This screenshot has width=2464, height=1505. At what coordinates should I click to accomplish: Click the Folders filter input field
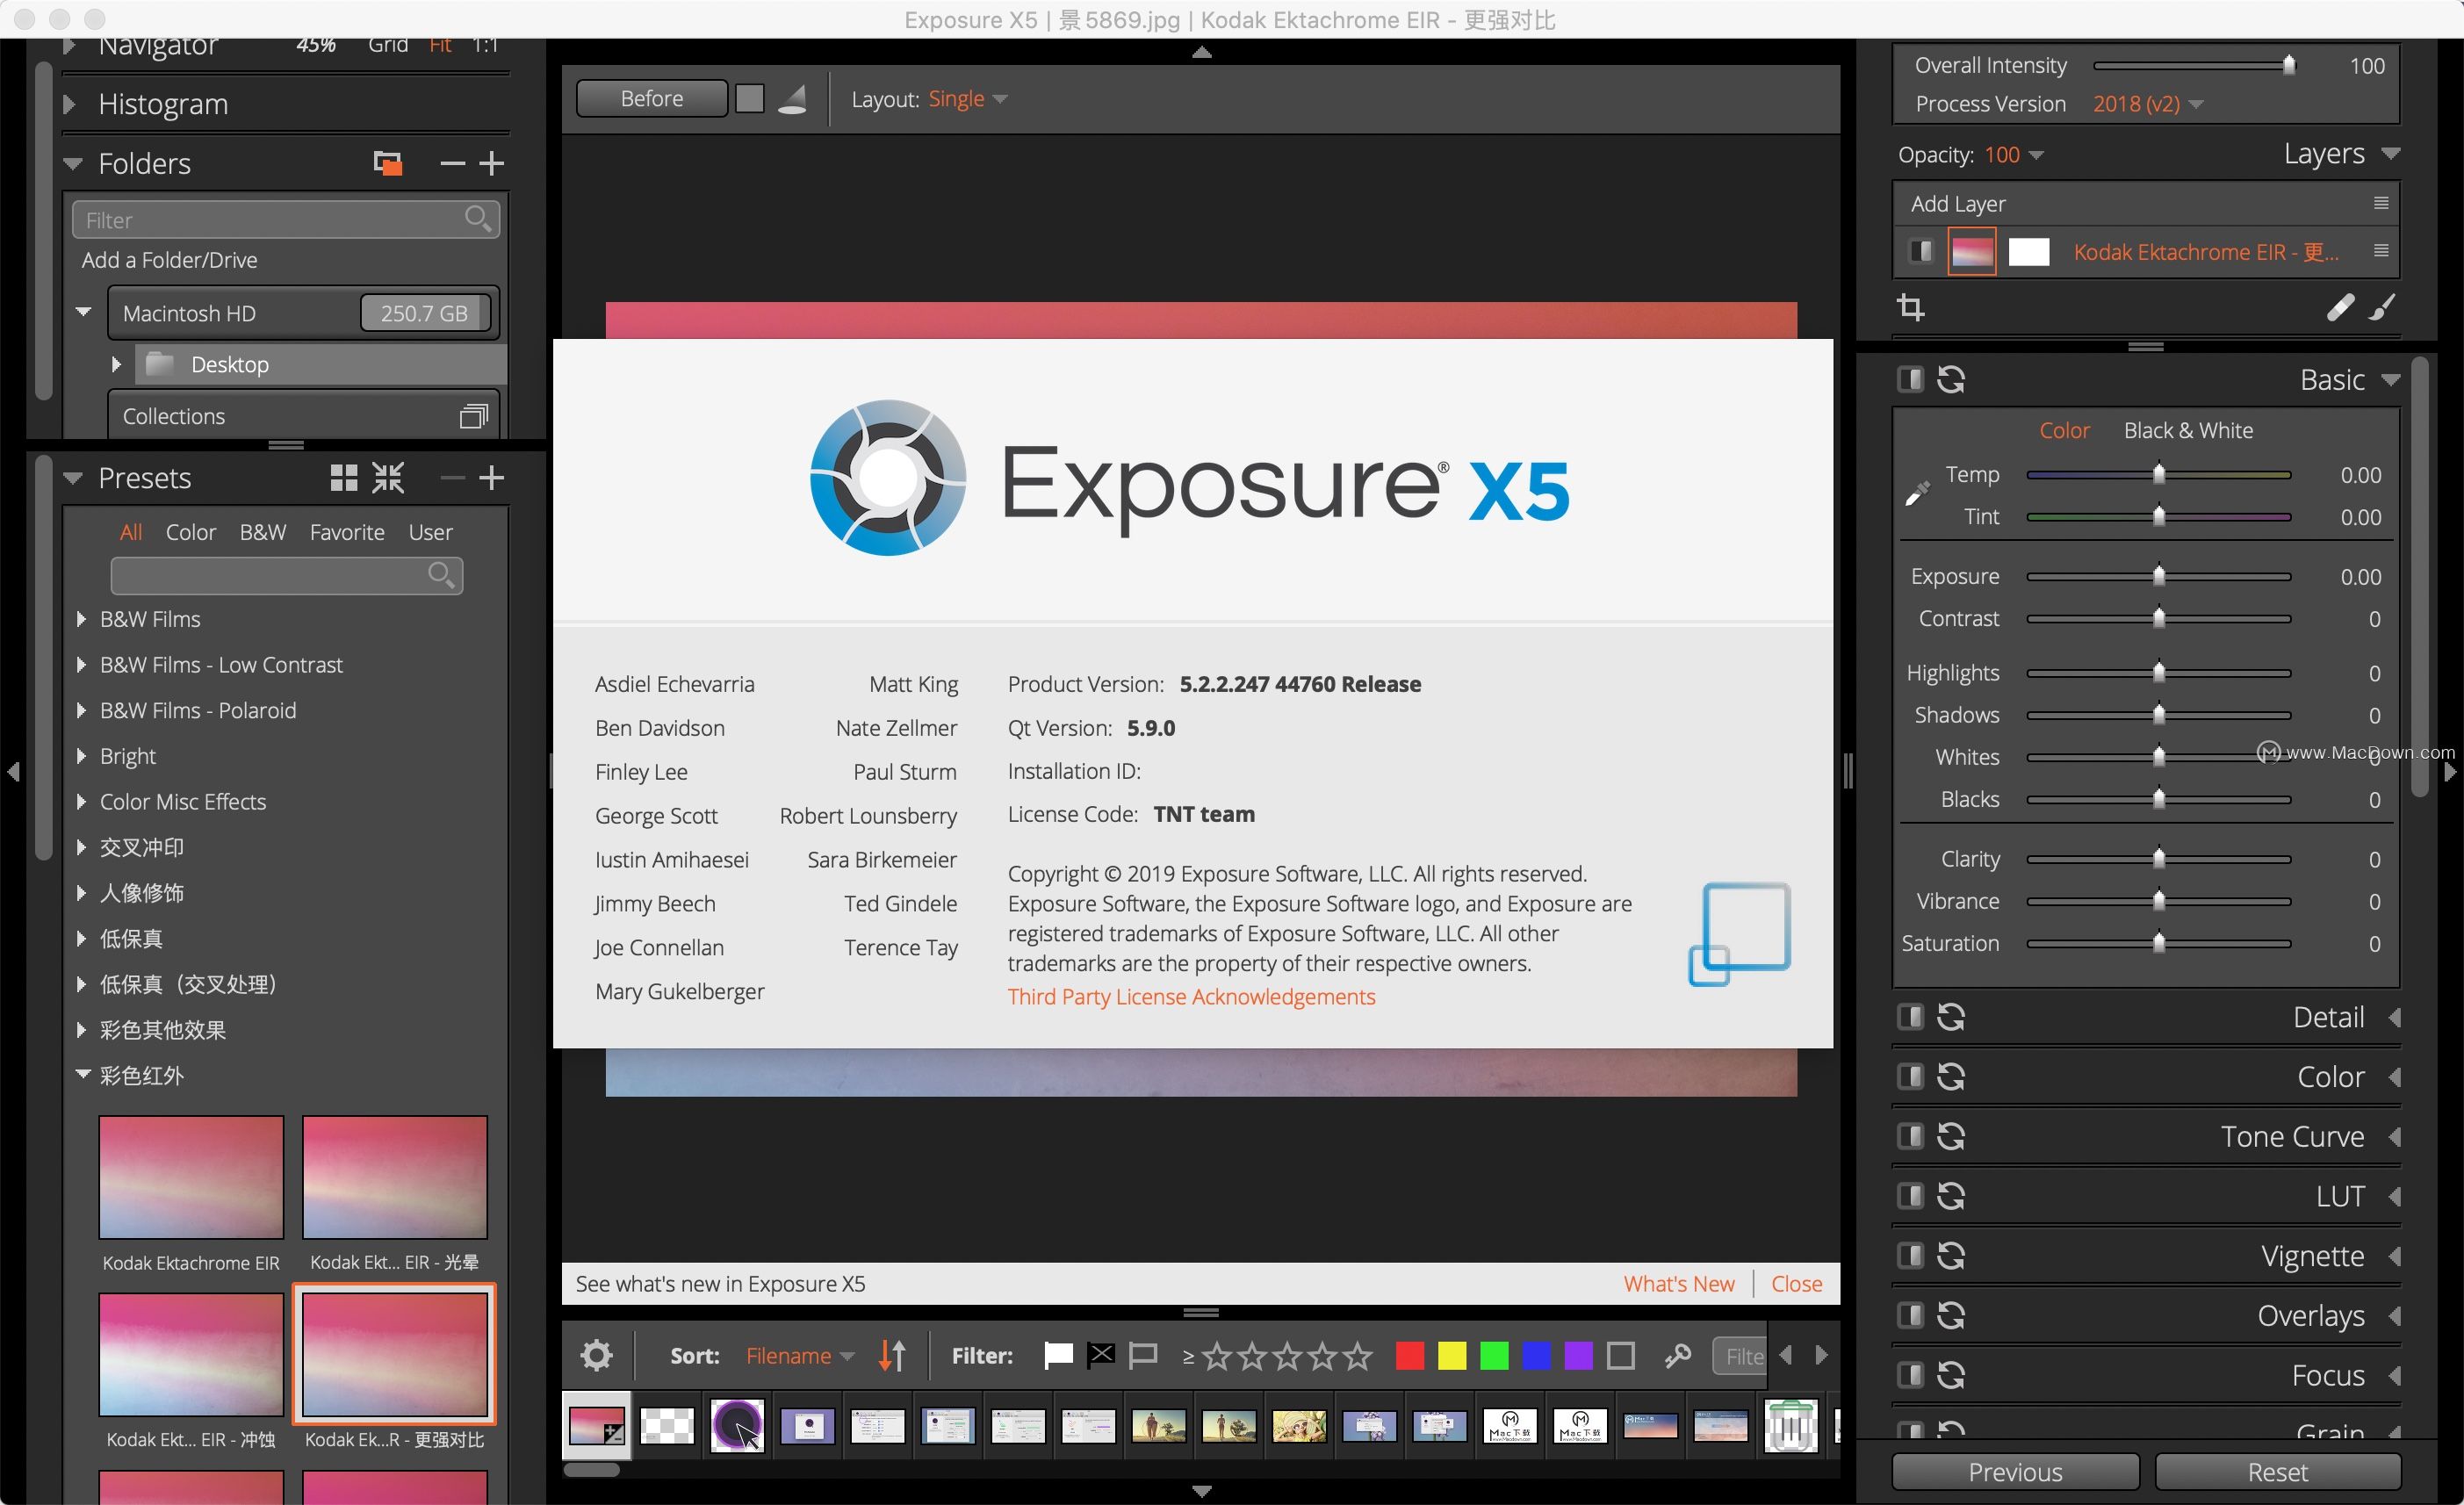click(285, 219)
